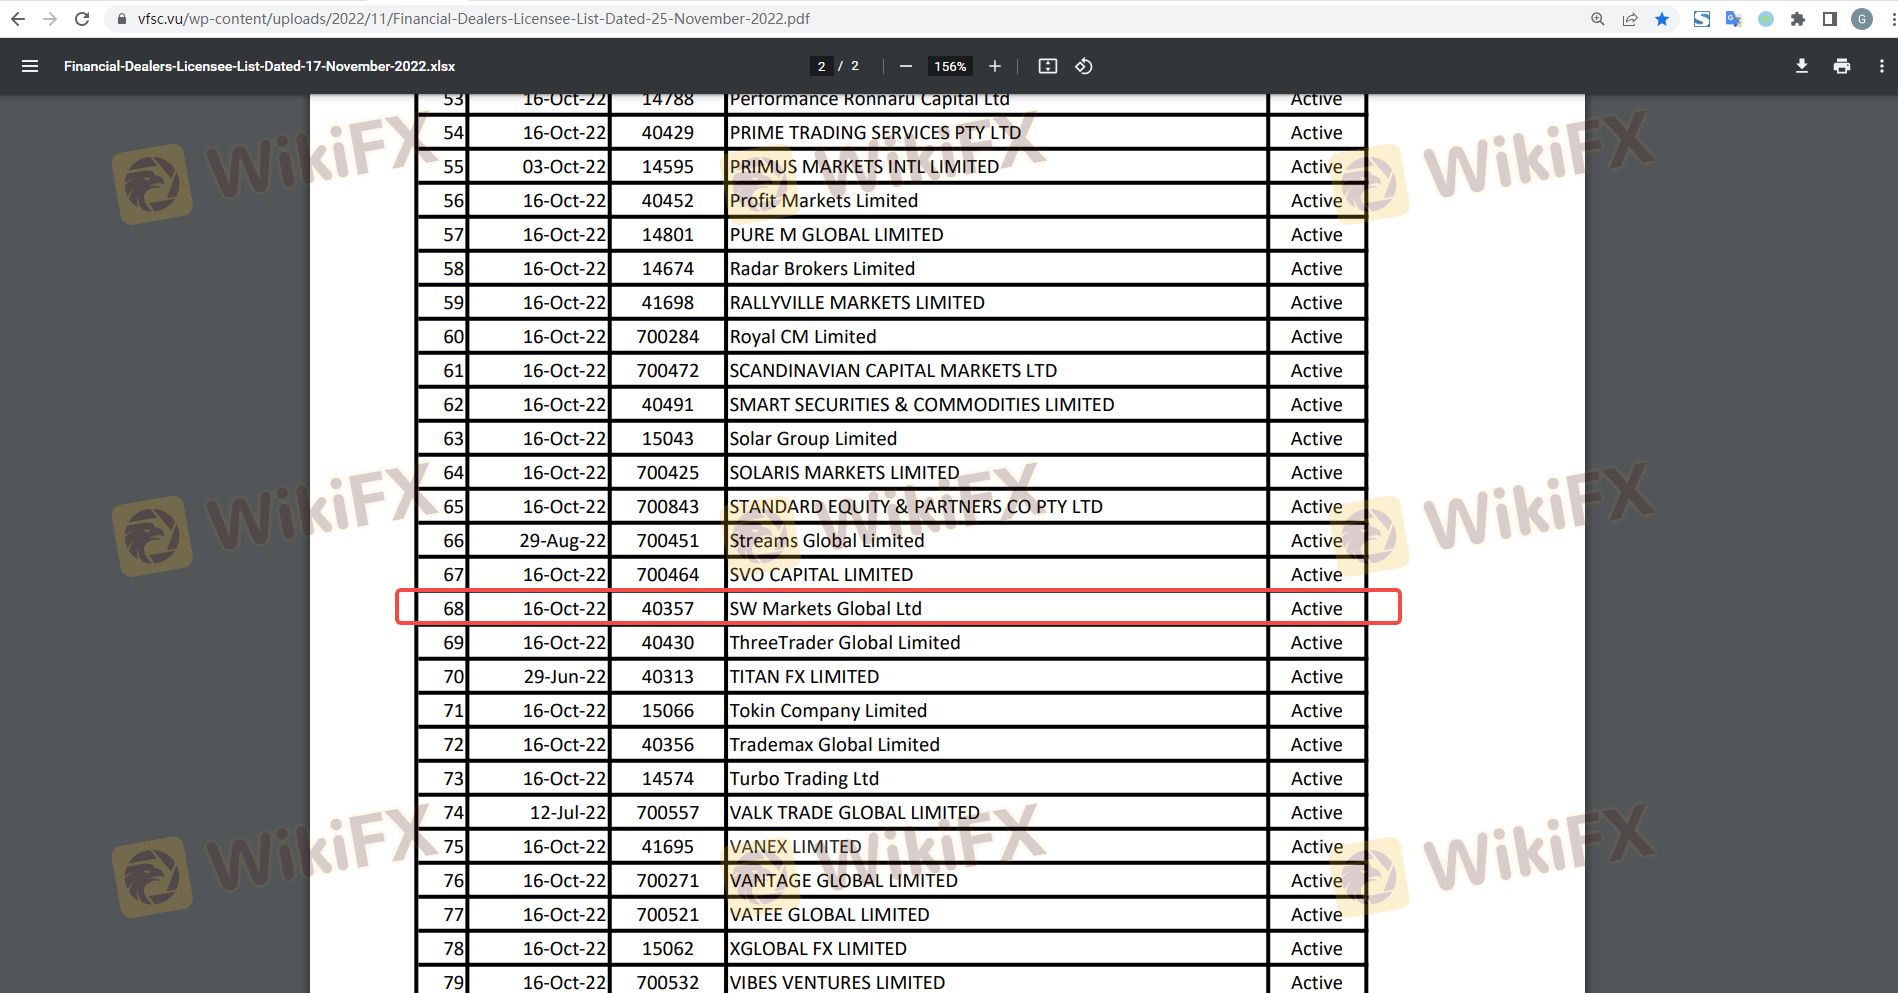Reload the current browser page
This screenshot has width=1898, height=993.
pyautogui.click(x=82, y=19)
